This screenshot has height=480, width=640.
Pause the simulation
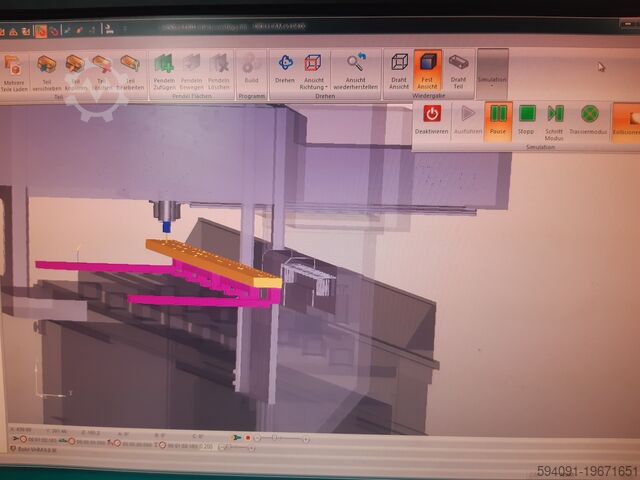click(x=498, y=120)
